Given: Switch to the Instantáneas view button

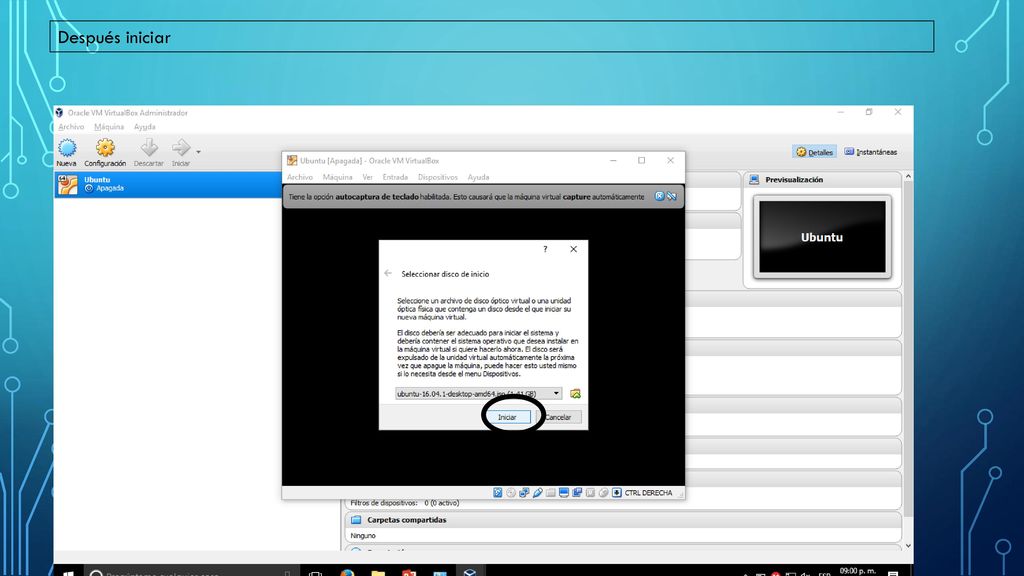Looking at the screenshot, I should coord(871,152).
